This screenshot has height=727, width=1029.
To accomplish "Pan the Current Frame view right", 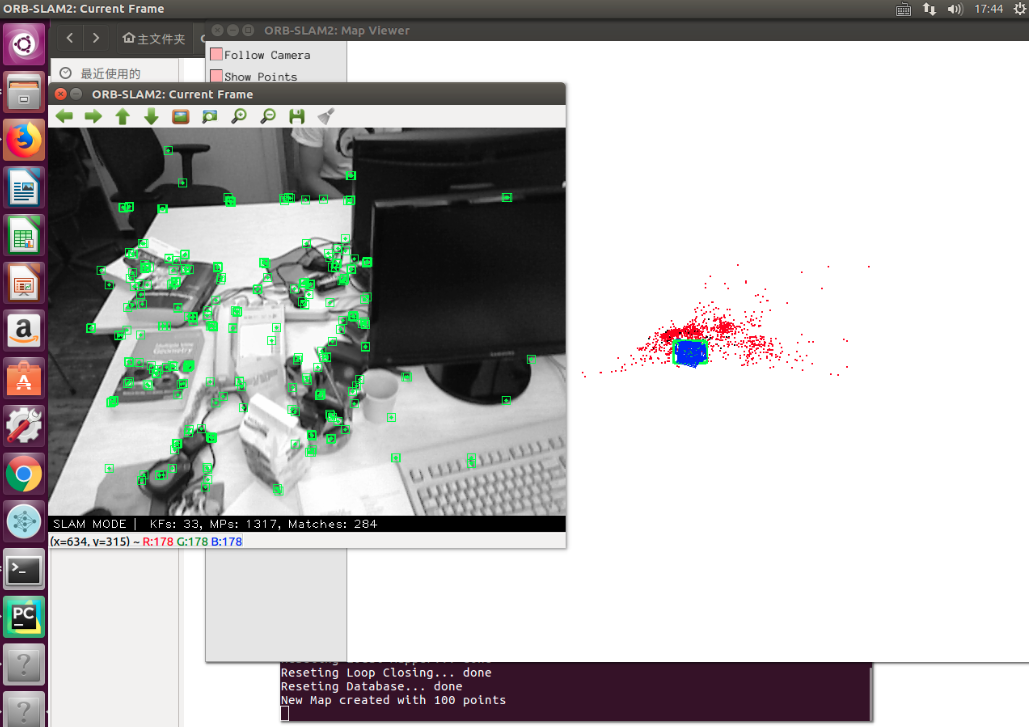I will pos(92,116).
